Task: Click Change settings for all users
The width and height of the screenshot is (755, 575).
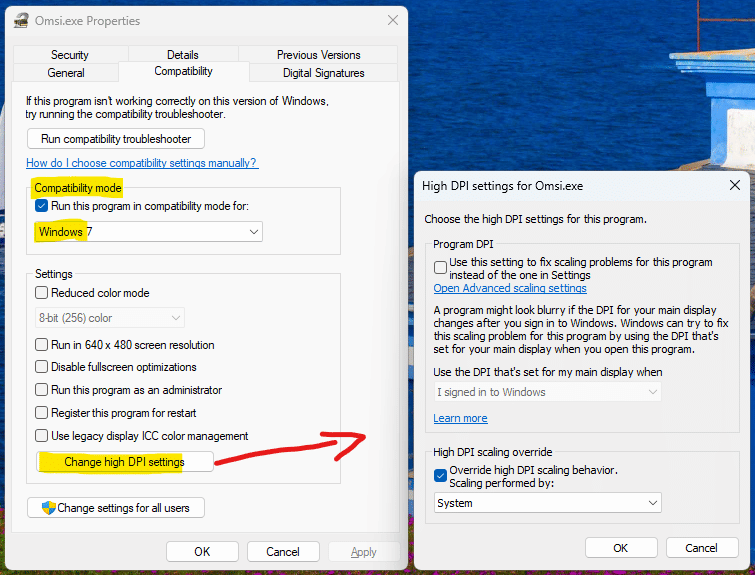Action: [116, 508]
